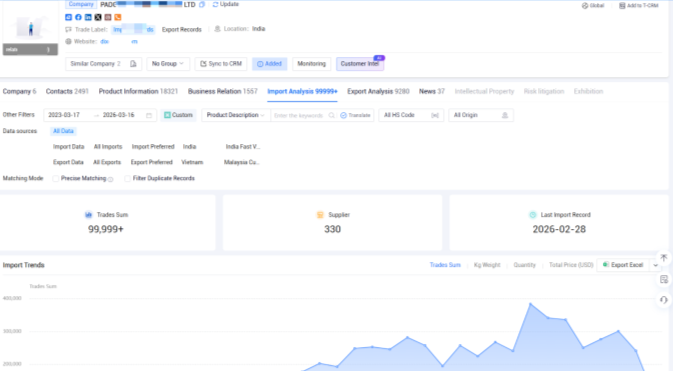Open the Export Analysis tab
Screen dimensions: 673x371
[378, 91]
